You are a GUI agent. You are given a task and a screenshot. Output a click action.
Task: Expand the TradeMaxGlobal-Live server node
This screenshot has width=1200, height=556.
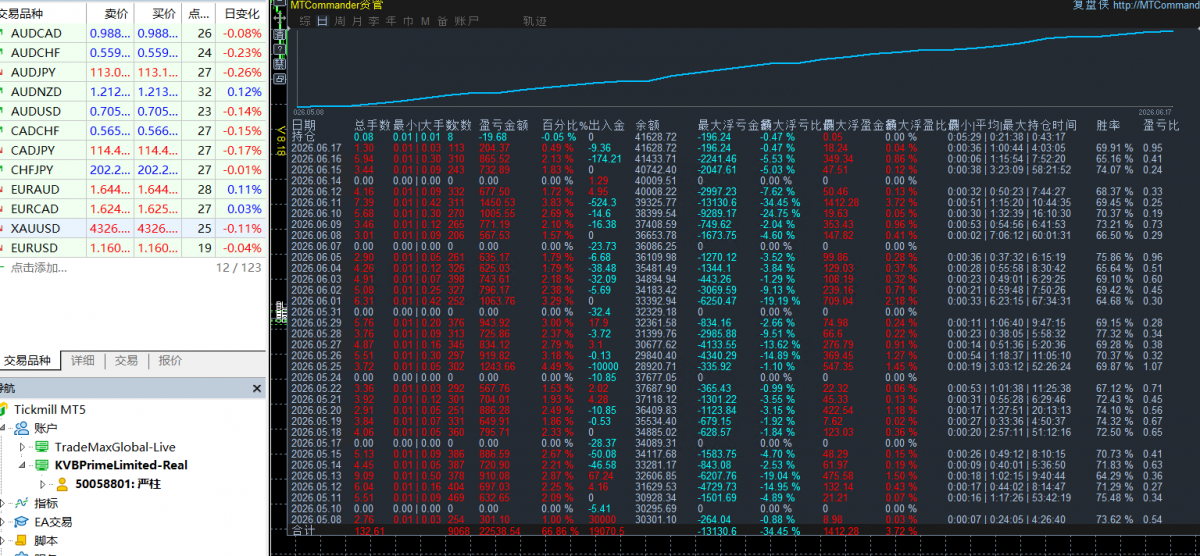point(22,446)
